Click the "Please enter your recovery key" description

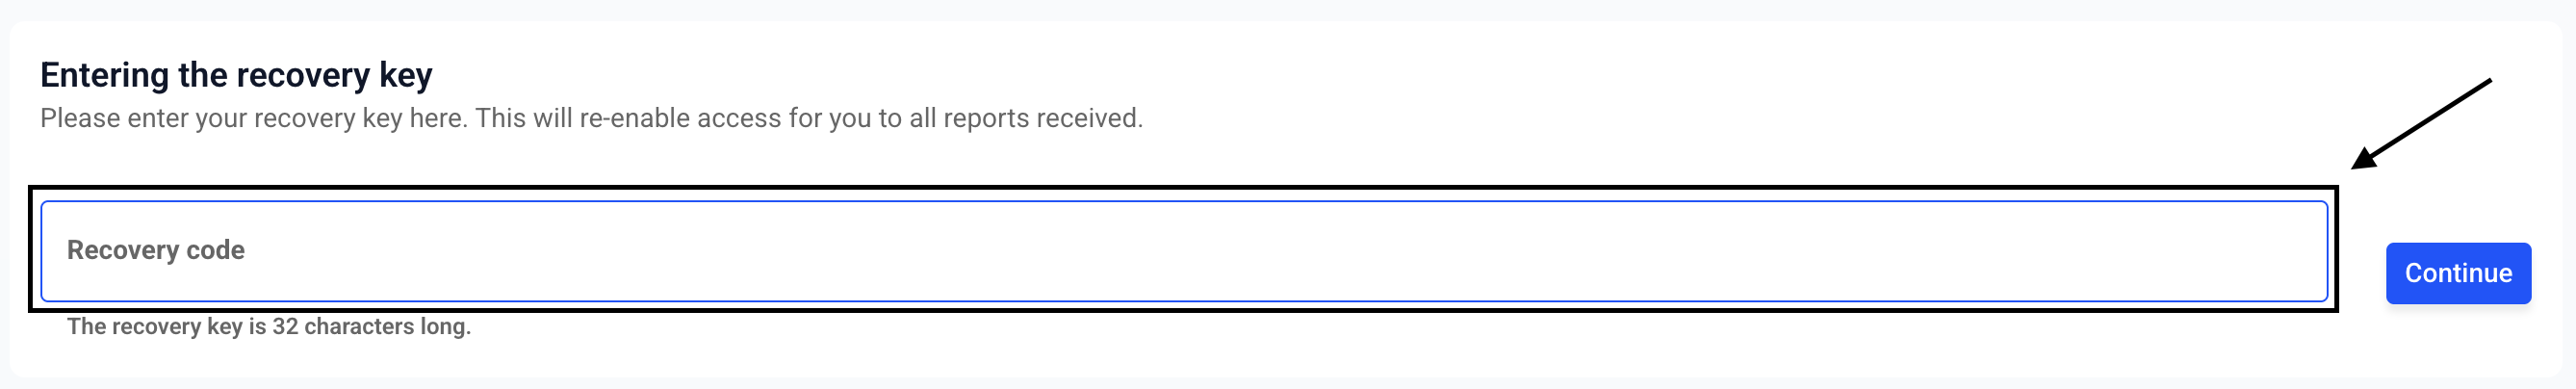(x=590, y=118)
